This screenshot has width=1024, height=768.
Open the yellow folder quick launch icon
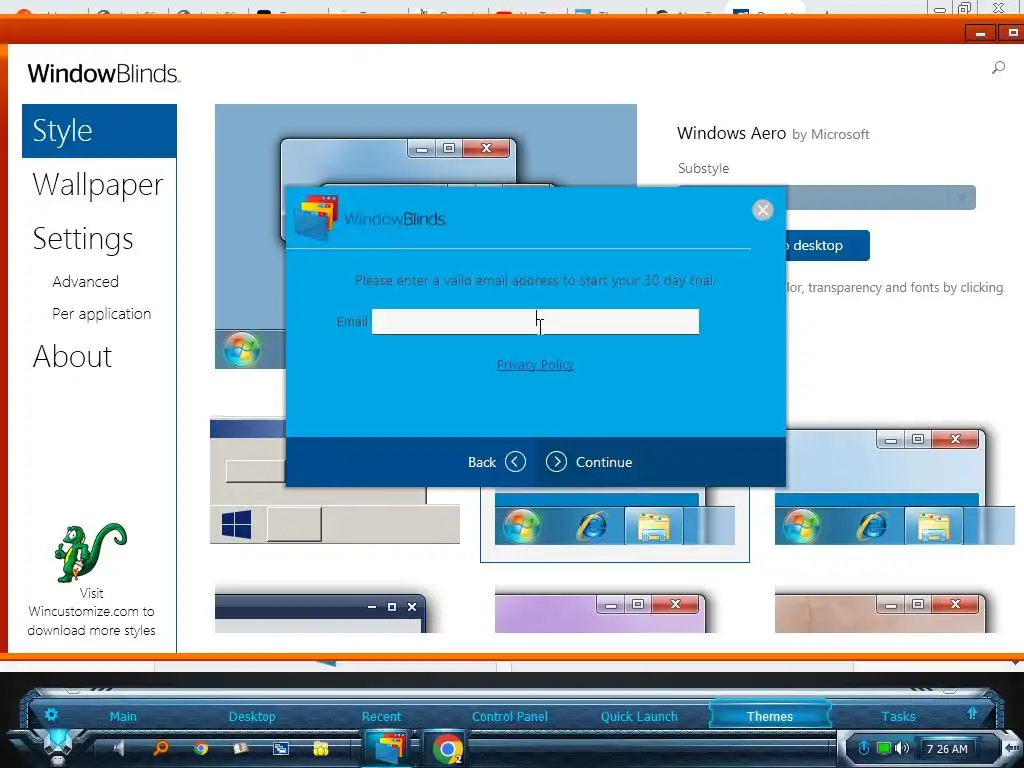321,748
